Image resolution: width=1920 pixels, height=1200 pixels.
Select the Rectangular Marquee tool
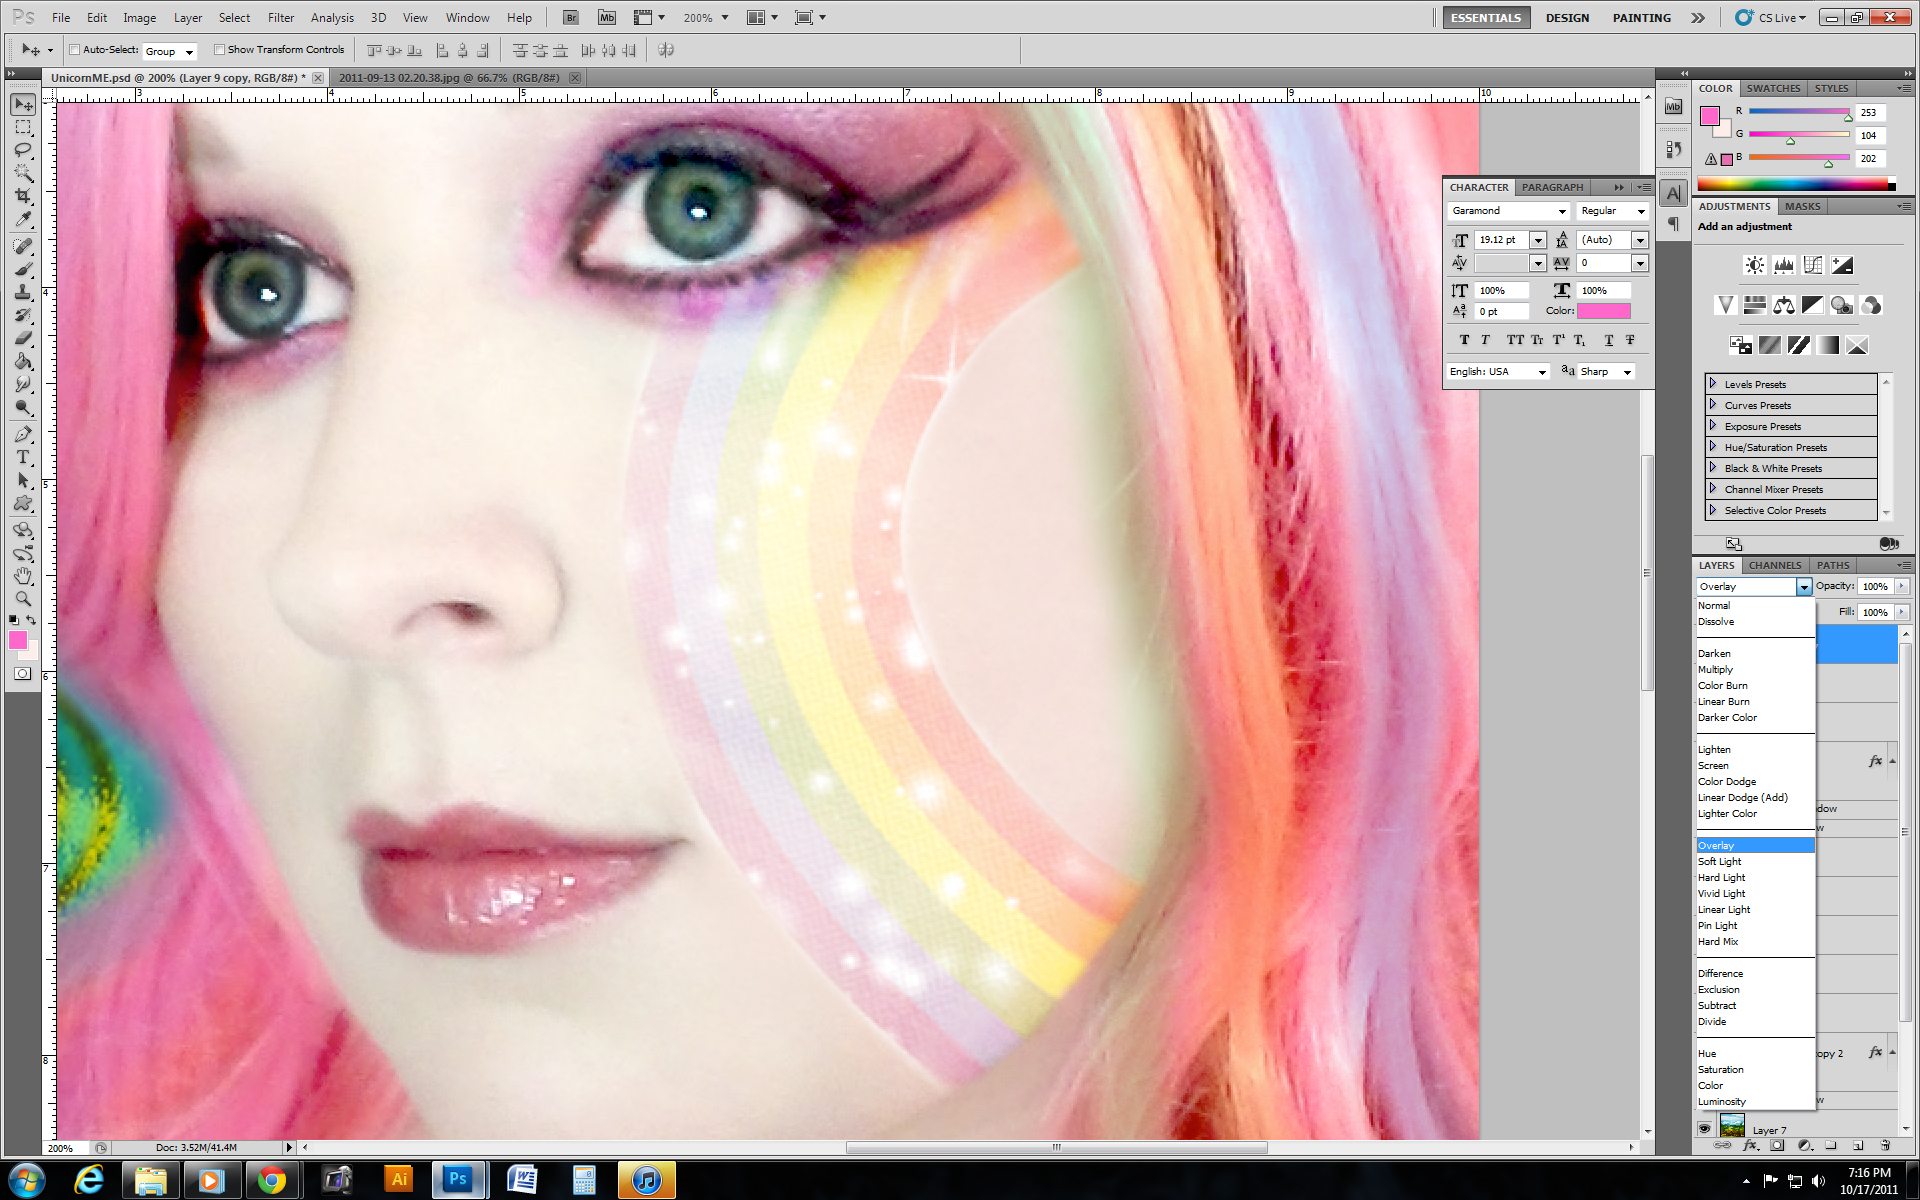click(x=23, y=128)
